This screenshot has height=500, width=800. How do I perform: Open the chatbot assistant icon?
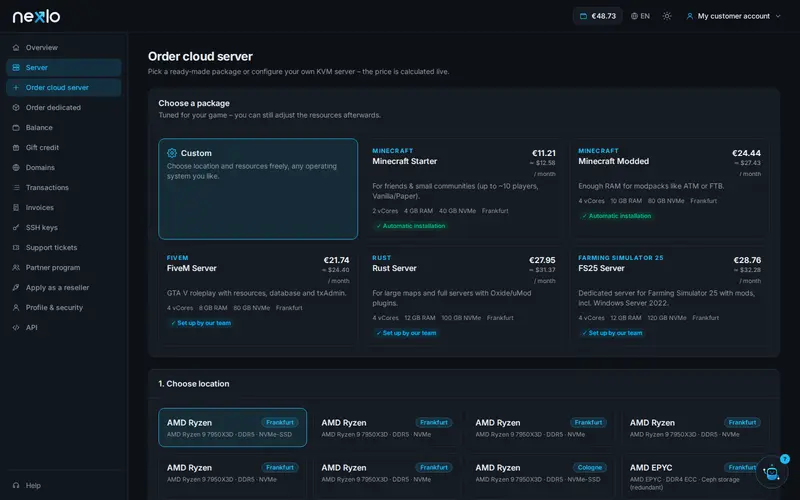[x=771, y=472]
